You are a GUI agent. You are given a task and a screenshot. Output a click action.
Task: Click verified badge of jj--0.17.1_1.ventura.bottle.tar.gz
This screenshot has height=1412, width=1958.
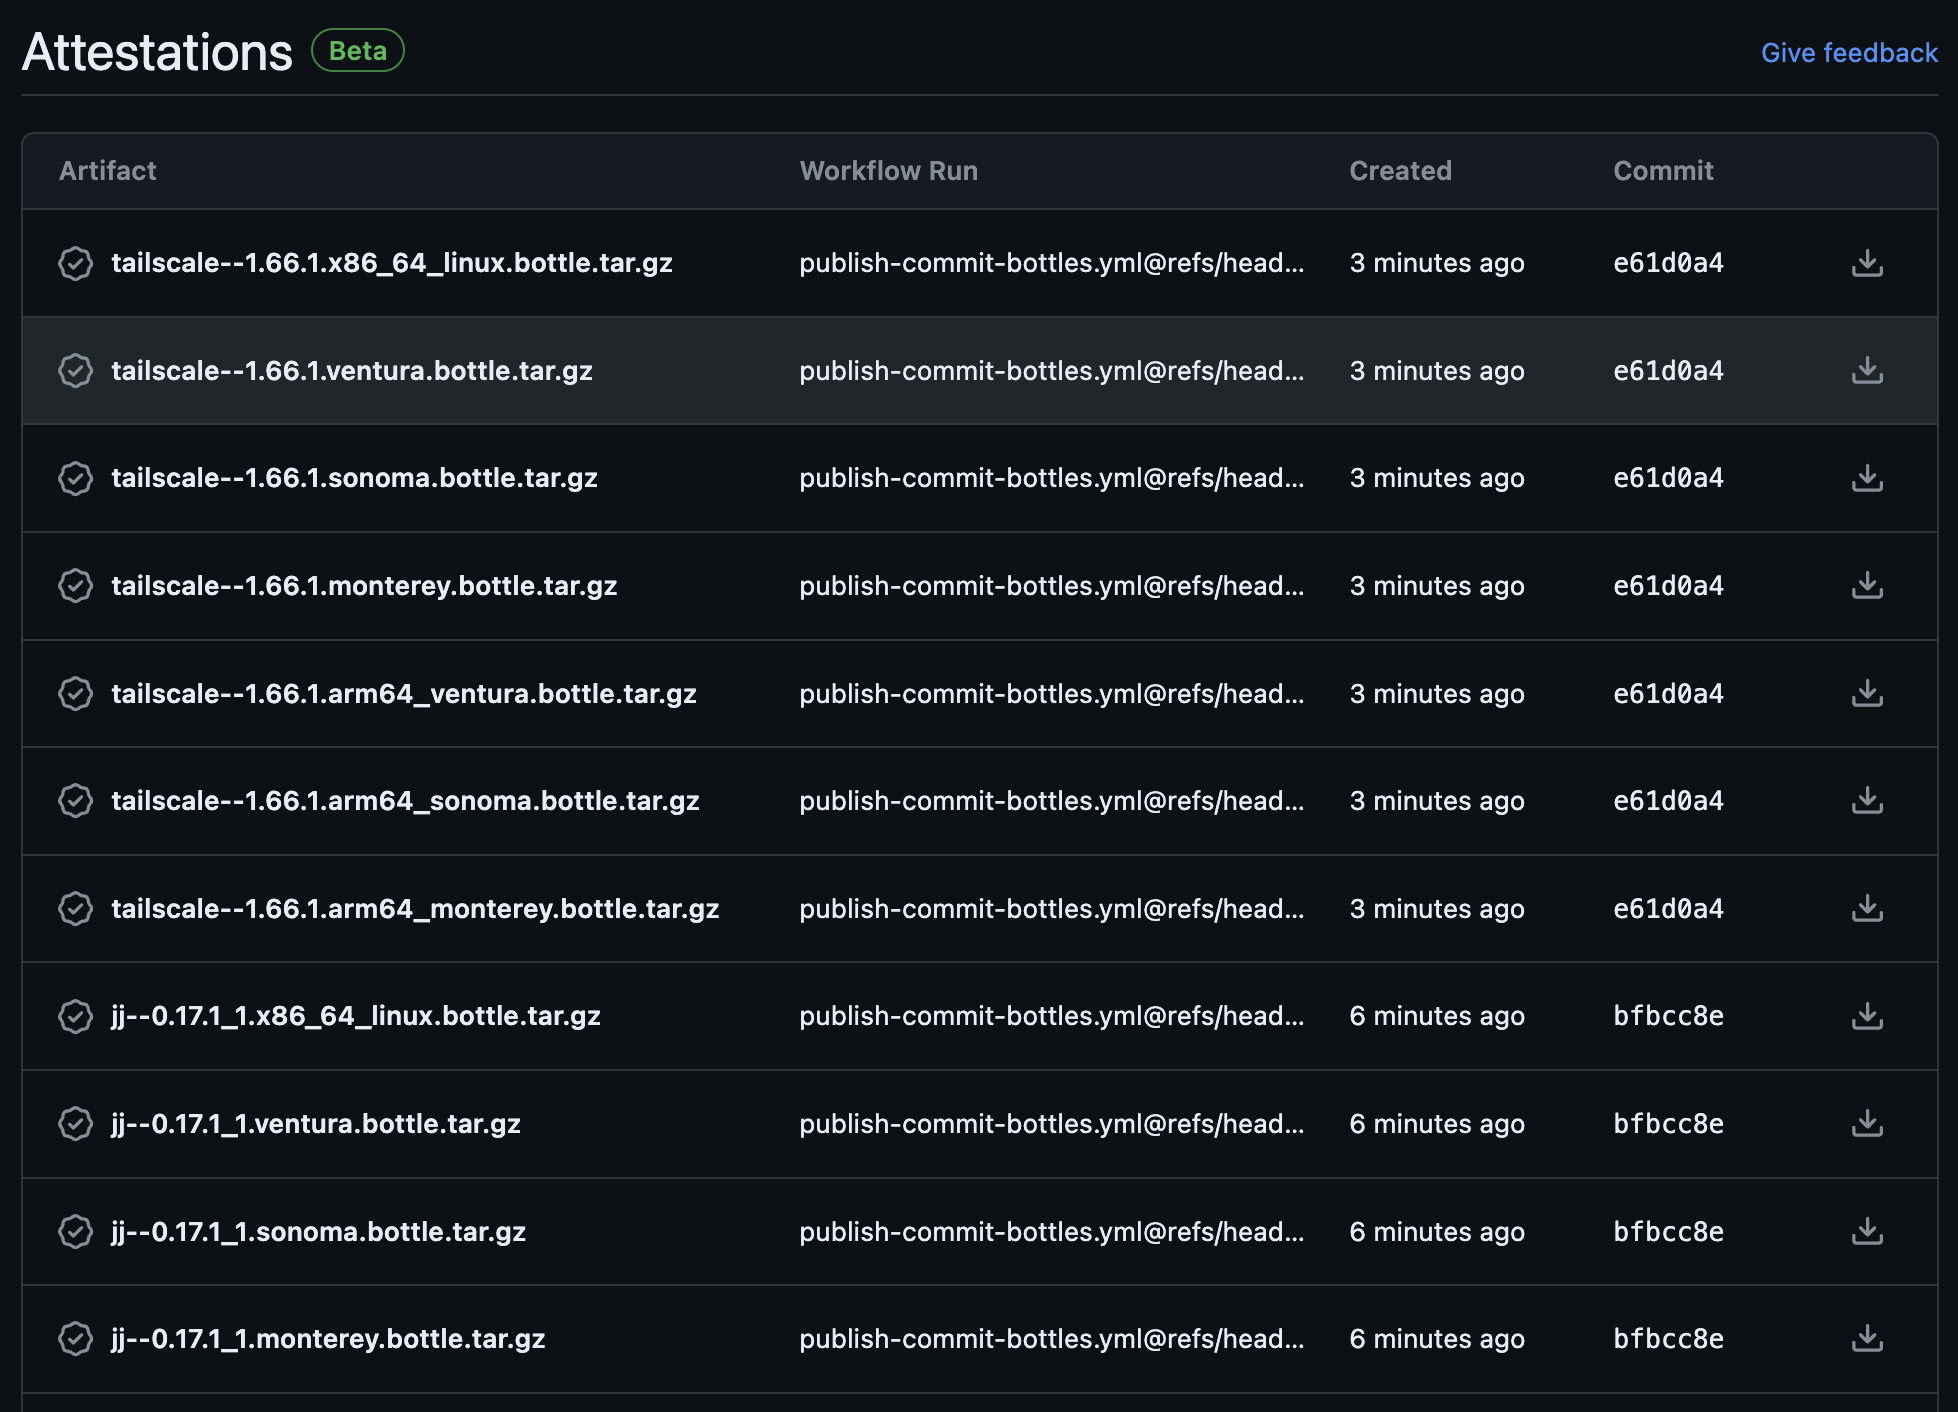click(75, 1124)
